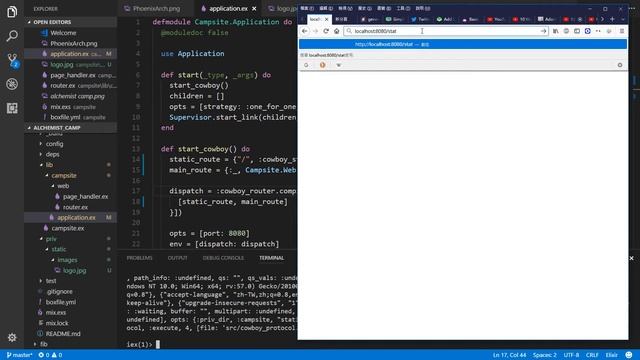640x360 pixels.
Task: Open the Extensions view in activity bar
Action: click(12, 108)
